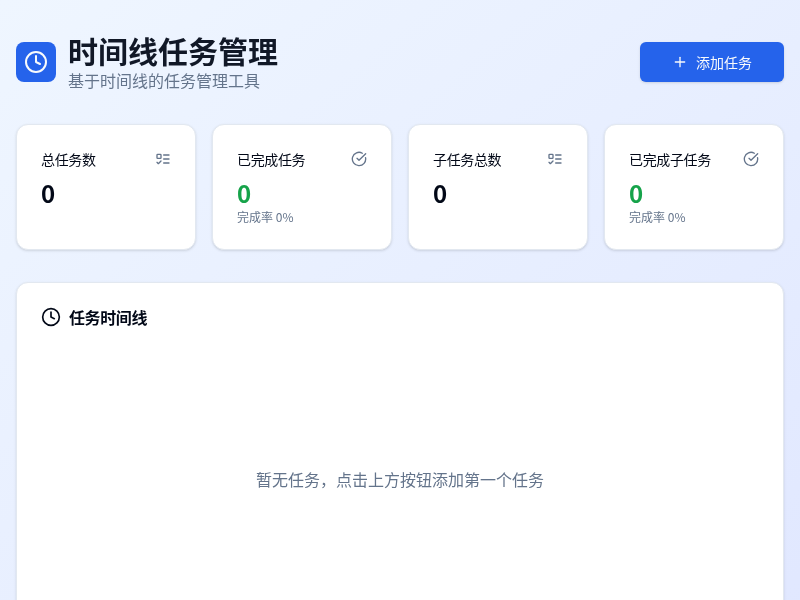The height and width of the screenshot is (600, 800).
Task: Click the 已完成子任务 label
Action: point(670,160)
